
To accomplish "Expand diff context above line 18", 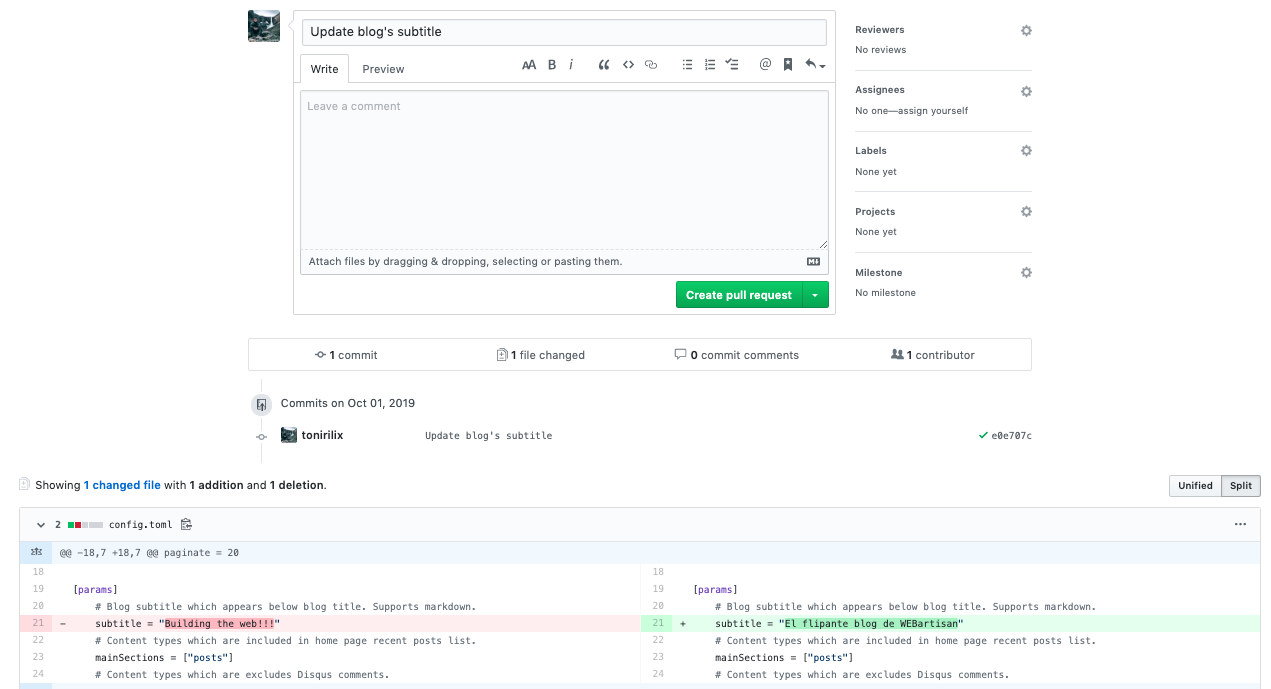I will [37, 552].
